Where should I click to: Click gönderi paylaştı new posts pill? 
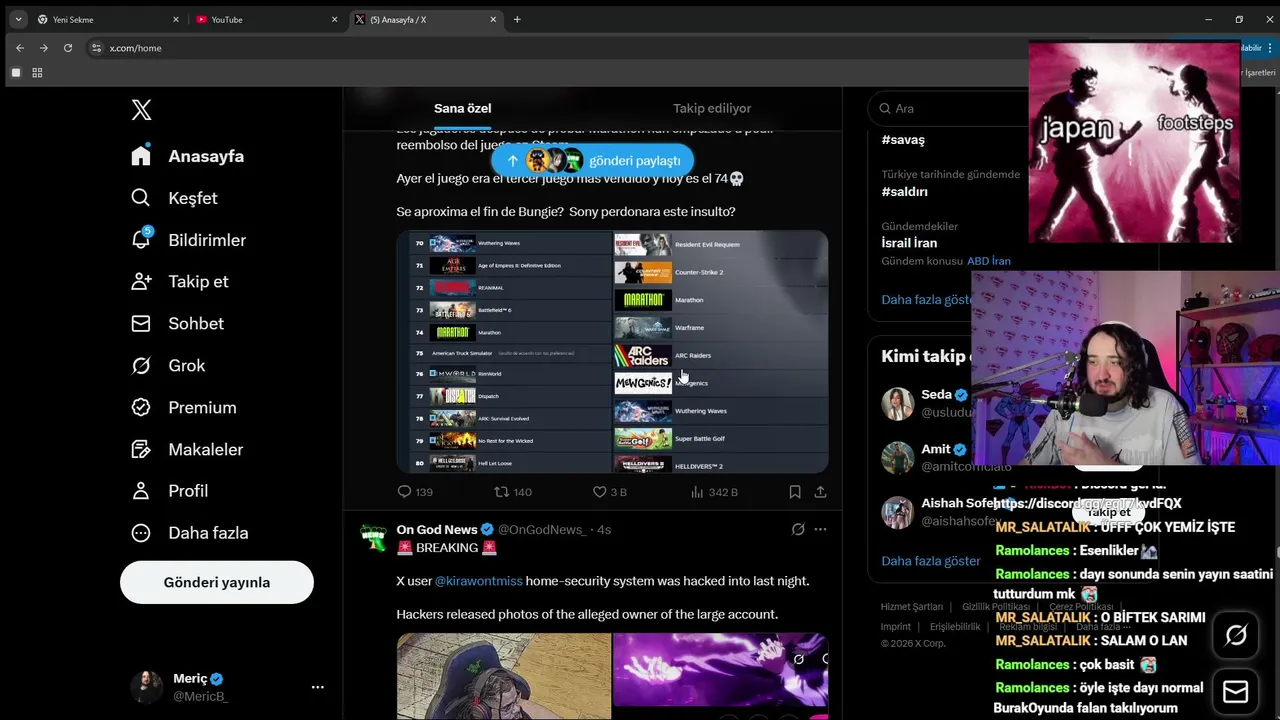point(592,160)
